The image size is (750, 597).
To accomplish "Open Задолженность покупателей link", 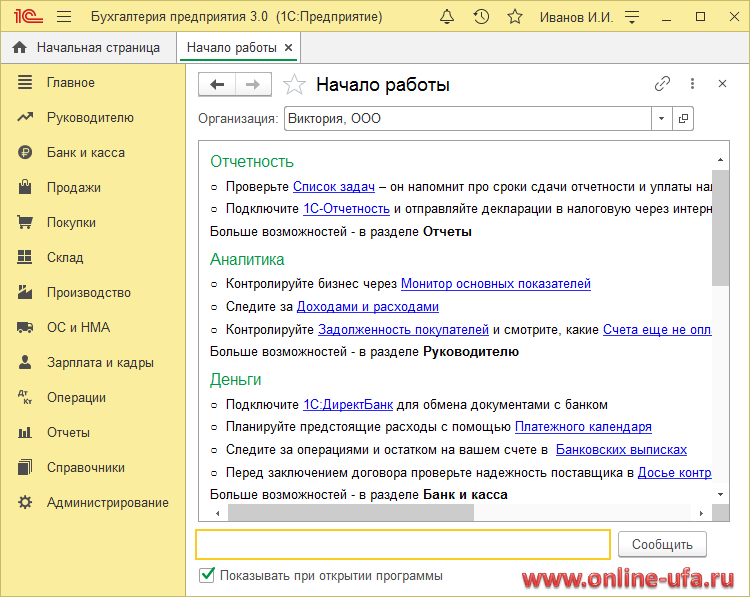I will point(403,329).
